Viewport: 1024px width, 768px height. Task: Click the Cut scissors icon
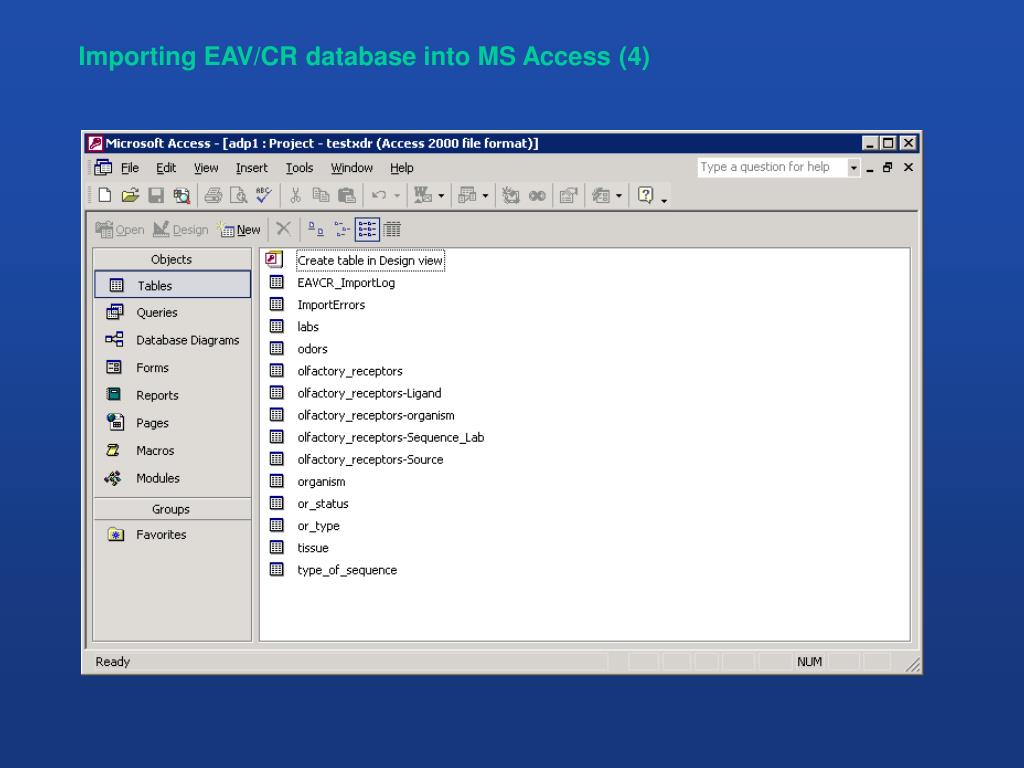[x=295, y=195]
